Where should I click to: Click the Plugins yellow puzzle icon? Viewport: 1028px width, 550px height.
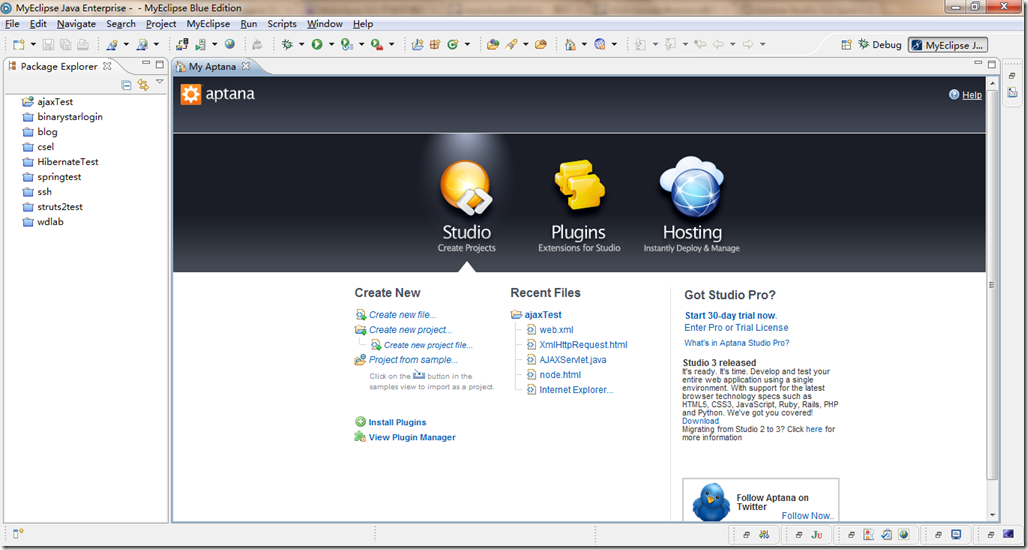pos(579,186)
